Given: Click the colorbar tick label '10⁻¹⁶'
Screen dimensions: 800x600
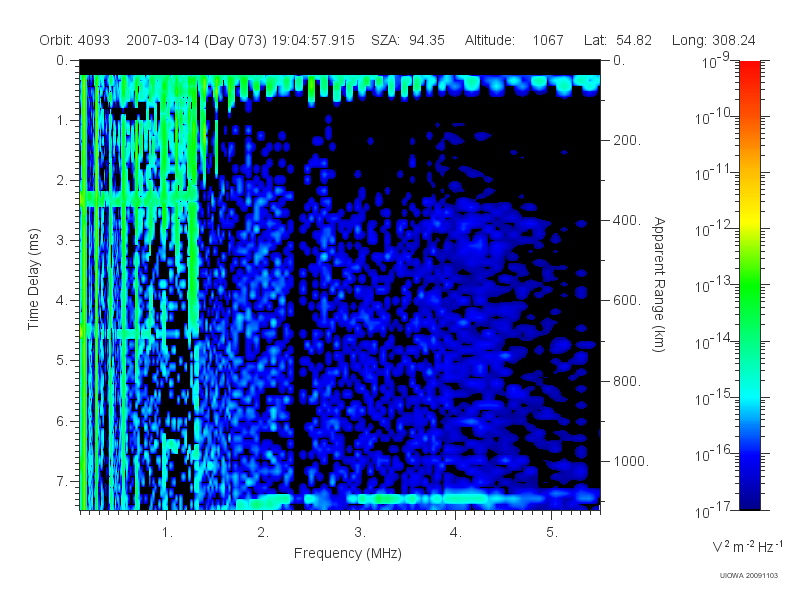Looking at the screenshot, I should tap(715, 454).
